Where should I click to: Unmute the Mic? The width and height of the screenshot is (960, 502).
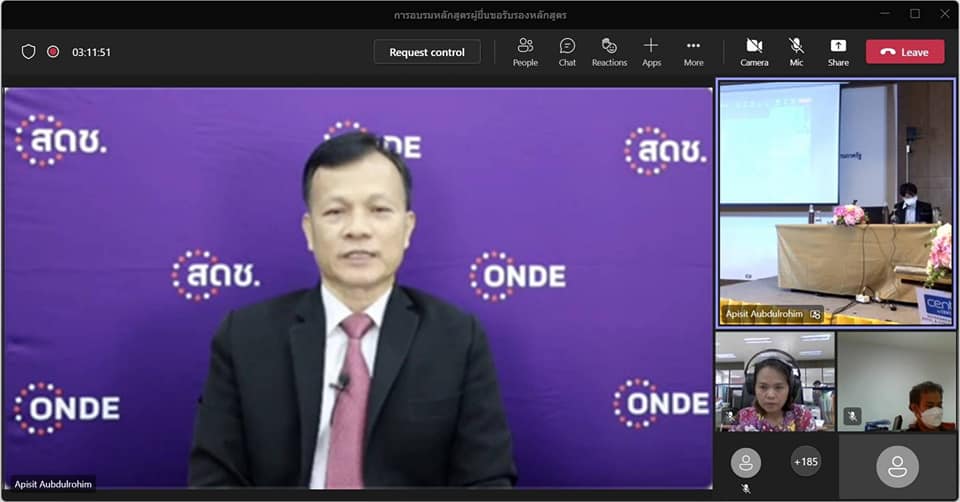(x=796, y=52)
